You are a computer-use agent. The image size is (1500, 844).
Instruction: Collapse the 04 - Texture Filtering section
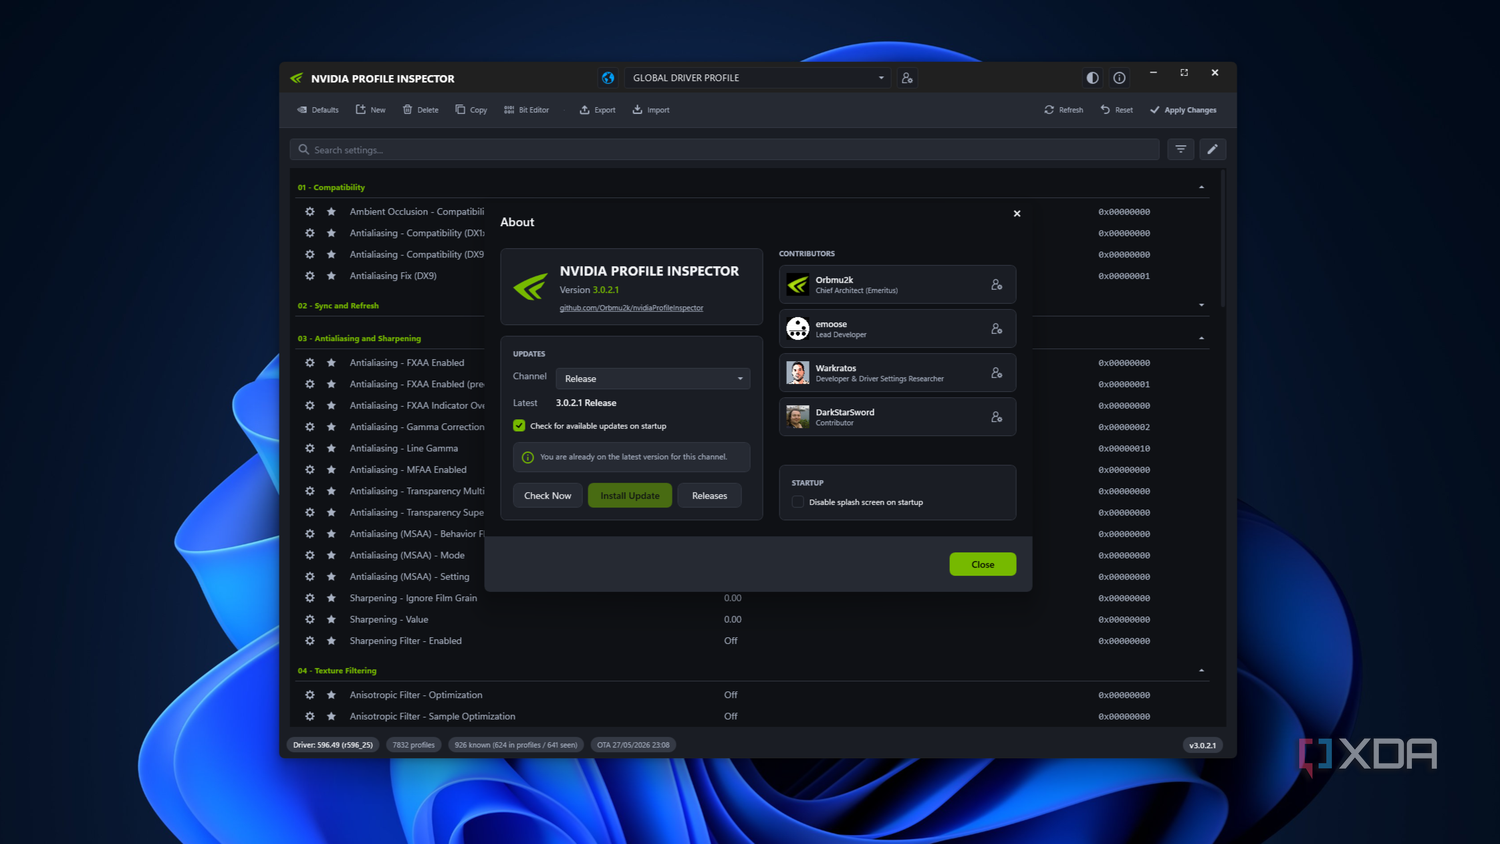pyautogui.click(x=1201, y=670)
